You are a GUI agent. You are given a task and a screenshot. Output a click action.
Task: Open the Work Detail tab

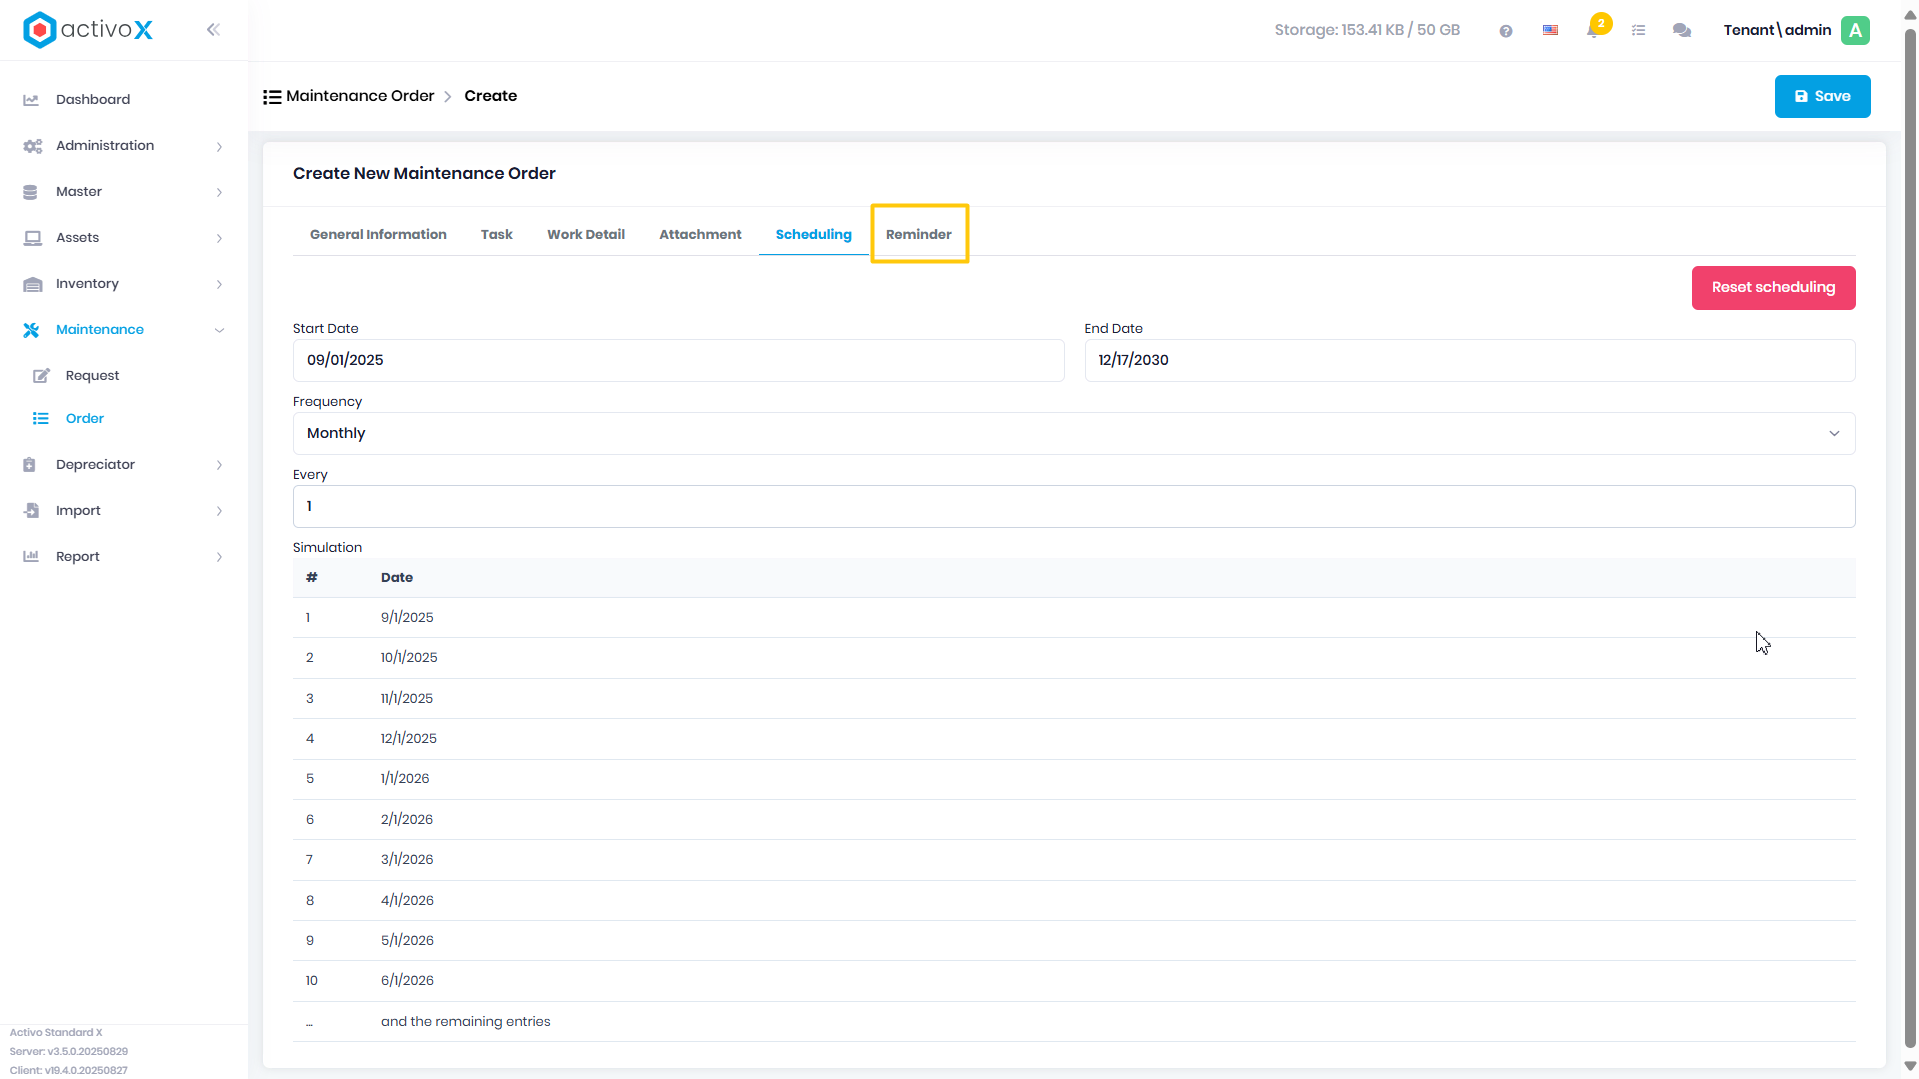(586, 235)
